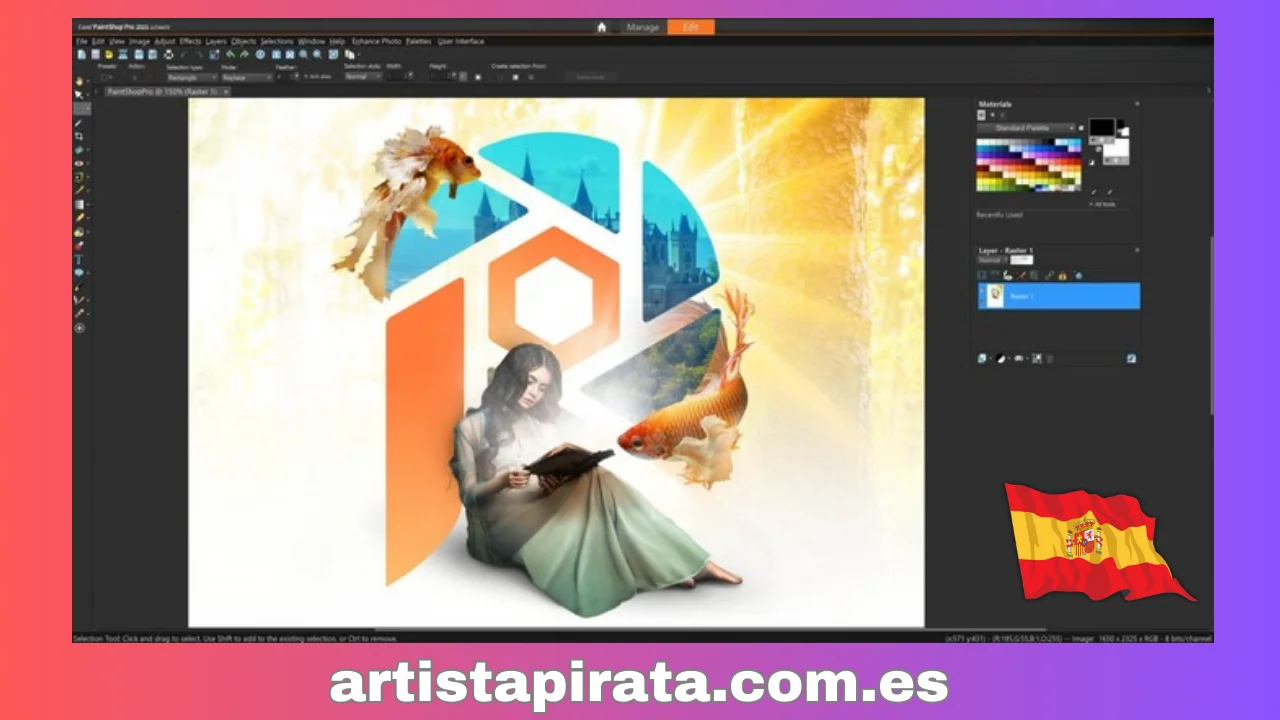This screenshot has height=720, width=1280.
Task: Select the Pan hand tool
Action: [x=79, y=81]
